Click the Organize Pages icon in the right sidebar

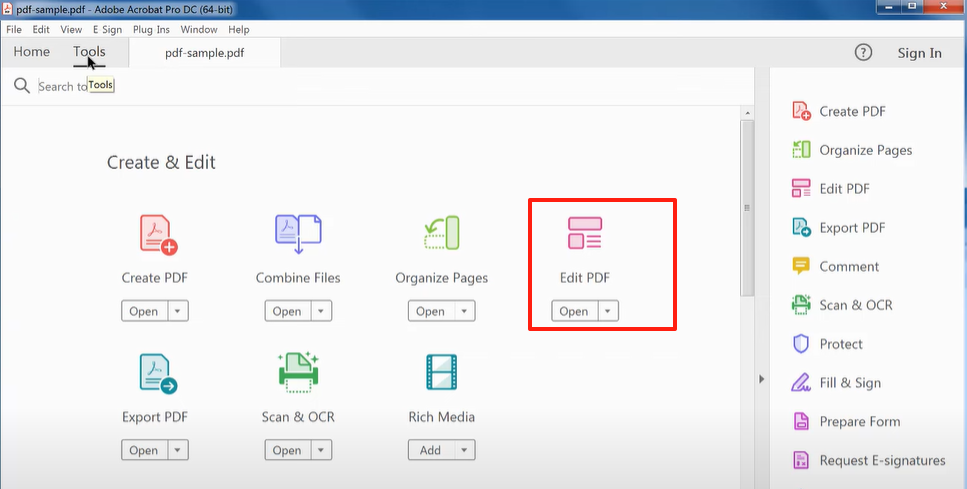pyautogui.click(x=801, y=150)
